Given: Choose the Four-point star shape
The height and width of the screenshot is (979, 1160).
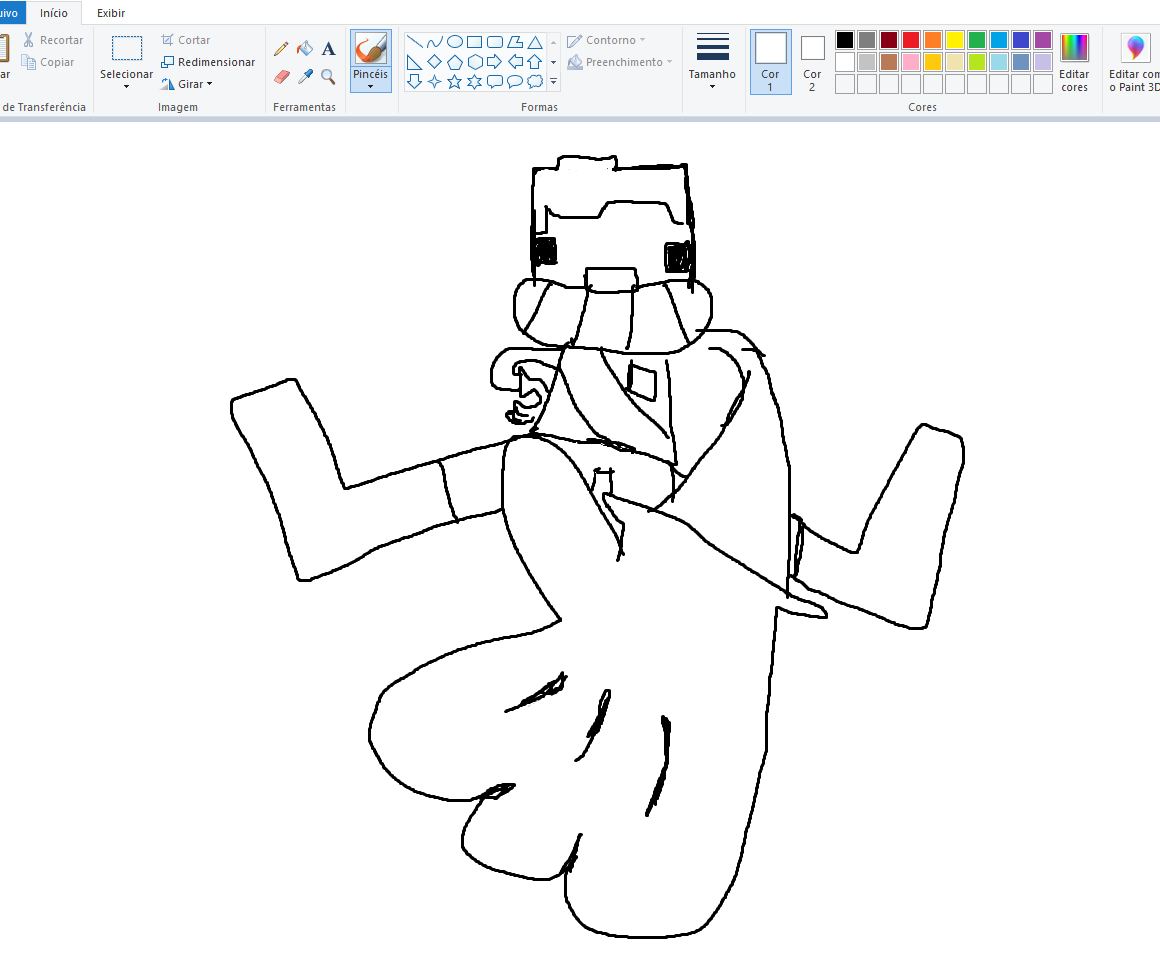Looking at the screenshot, I should (x=435, y=81).
